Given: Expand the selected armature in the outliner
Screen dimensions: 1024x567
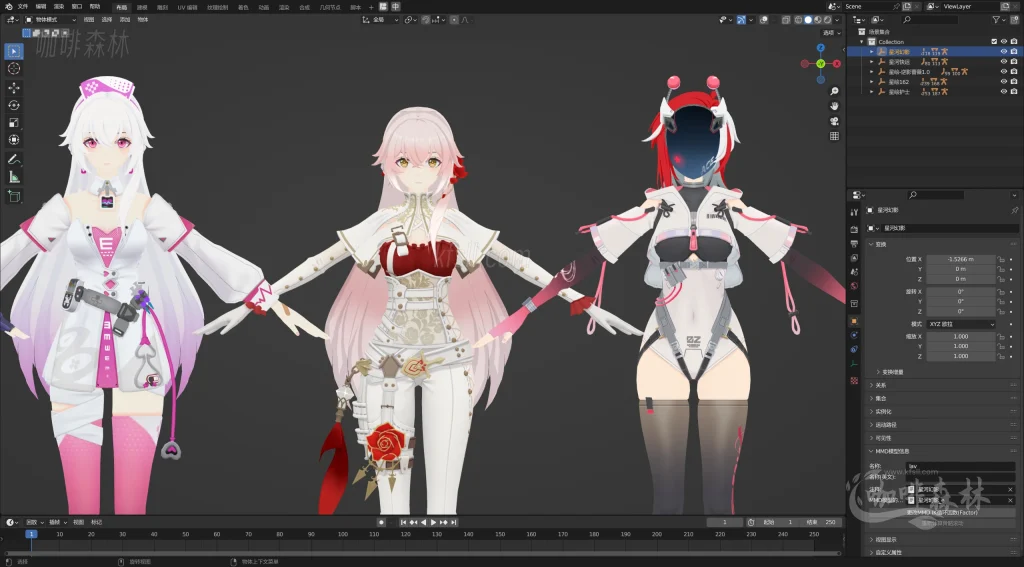Looking at the screenshot, I should click(x=872, y=52).
